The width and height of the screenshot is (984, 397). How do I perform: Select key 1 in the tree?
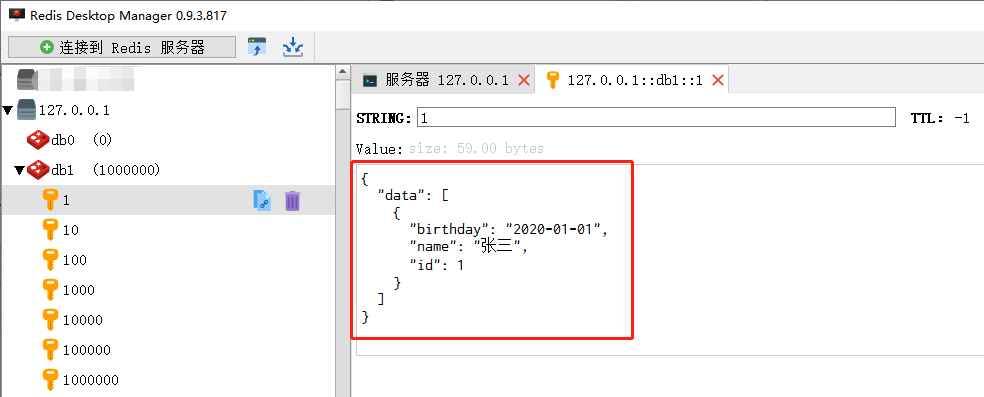tap(168, 200)
